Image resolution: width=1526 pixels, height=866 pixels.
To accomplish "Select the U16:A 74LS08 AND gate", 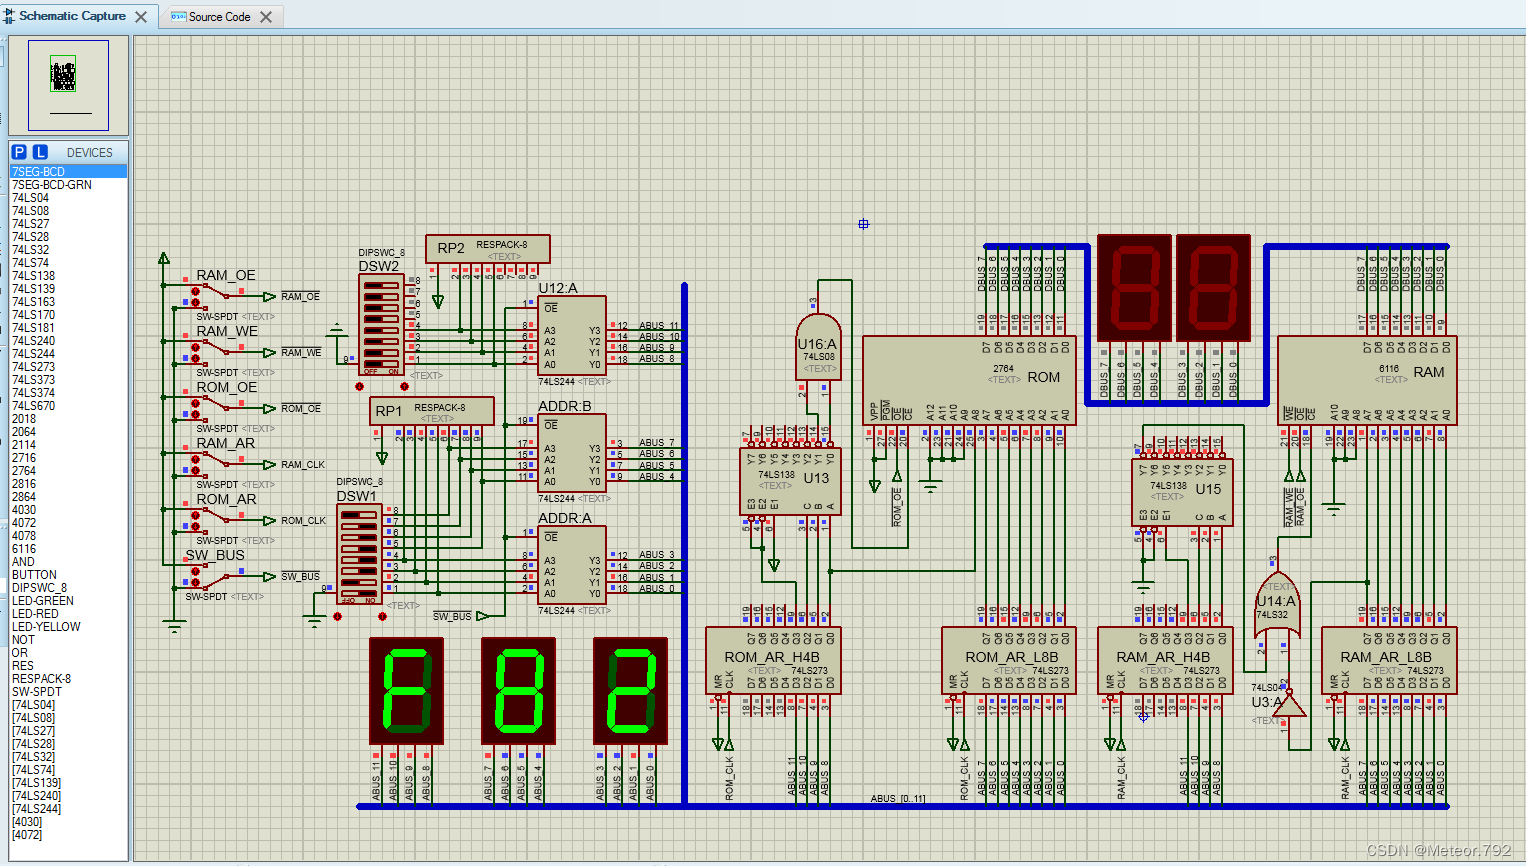I will click(817, 348).
